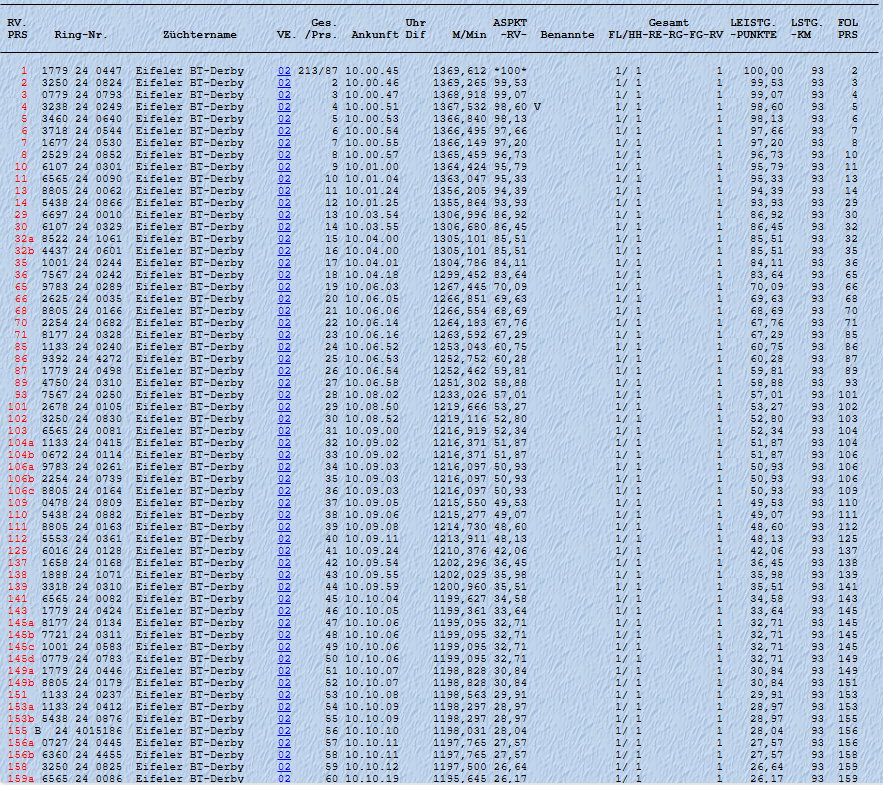Open the 02 link in the rank 2 row
The height and width of the screenshot is (785, 883).
pyautogui.click(x=284, y=83)
